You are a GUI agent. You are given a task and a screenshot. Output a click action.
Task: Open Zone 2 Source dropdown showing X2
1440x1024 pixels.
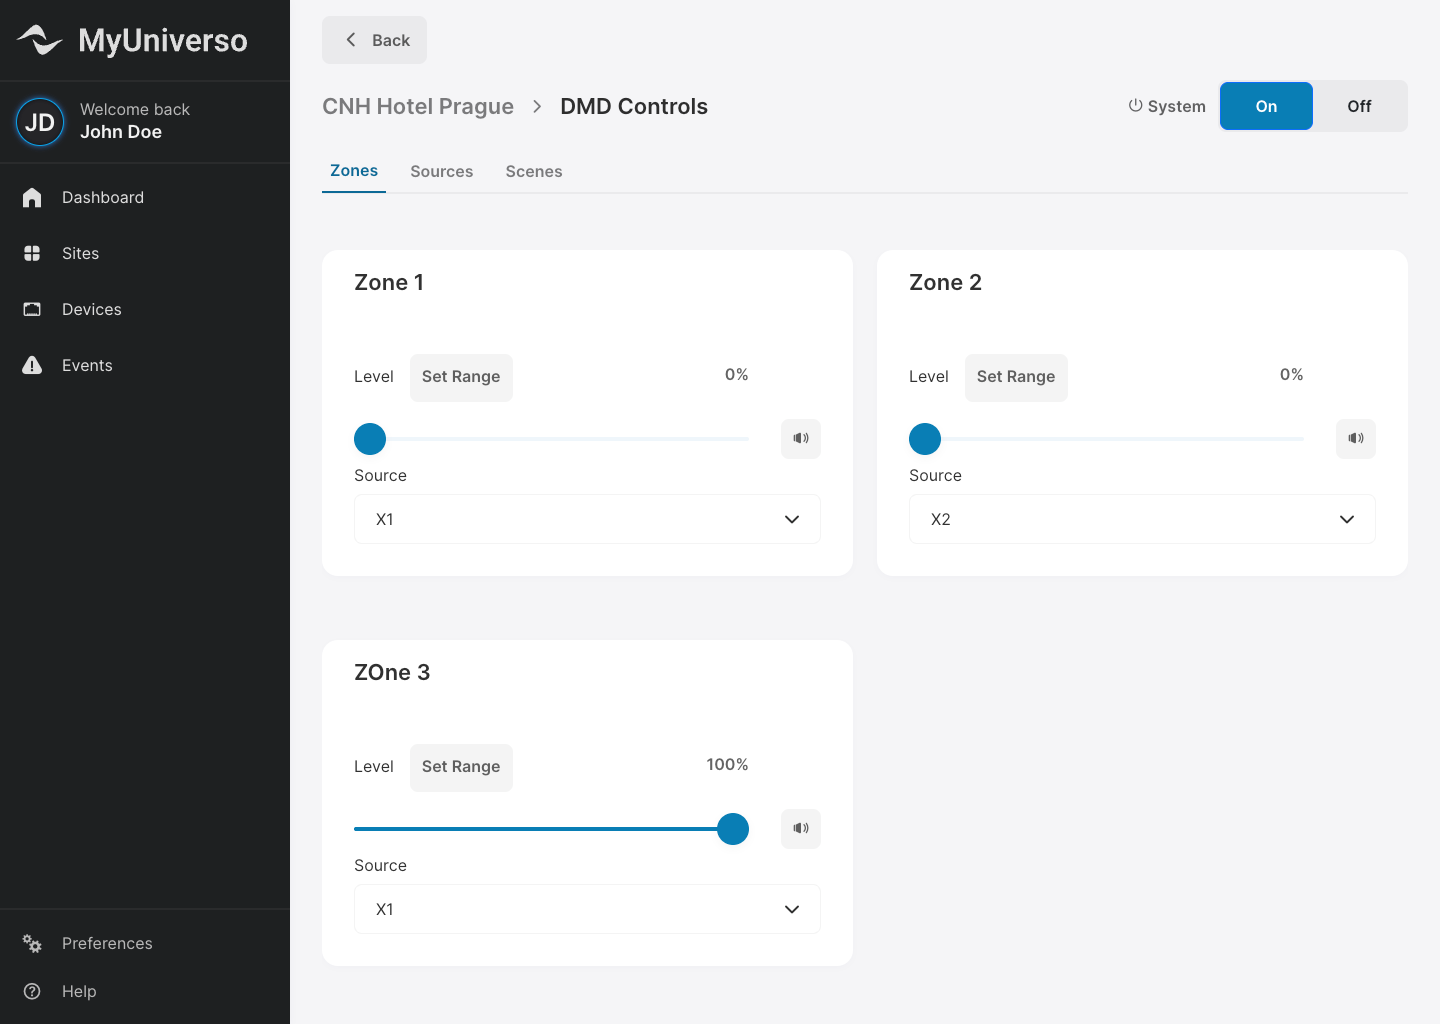point(1142,519)
